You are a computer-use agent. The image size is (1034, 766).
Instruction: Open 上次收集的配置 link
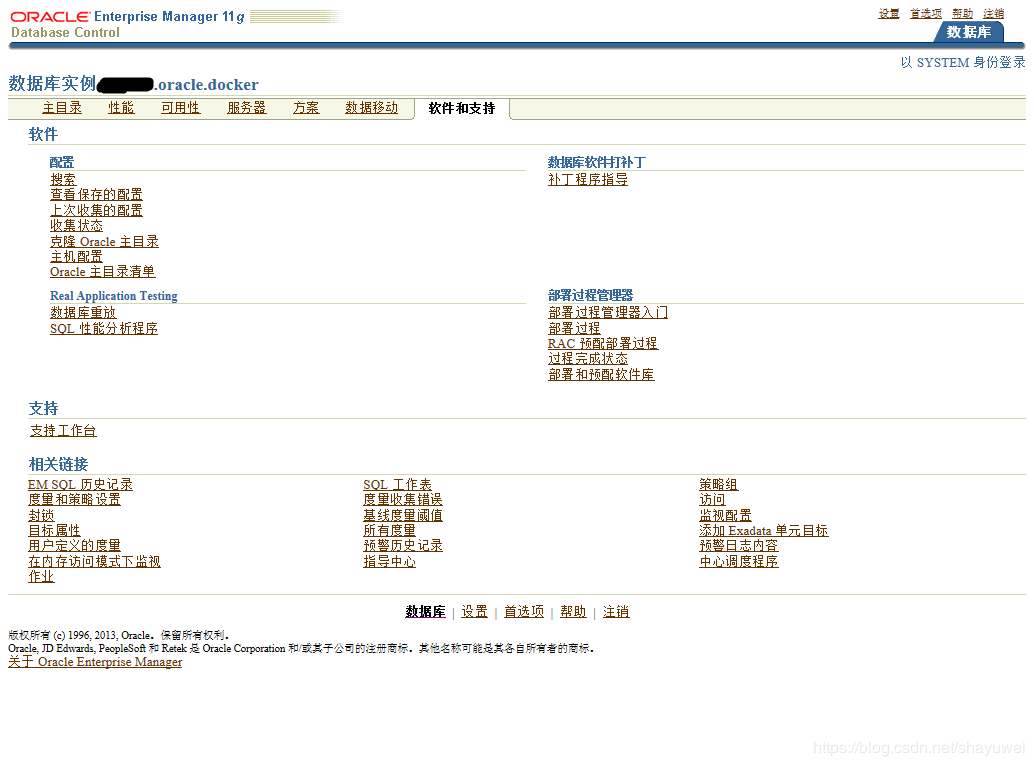pos(96,210)
